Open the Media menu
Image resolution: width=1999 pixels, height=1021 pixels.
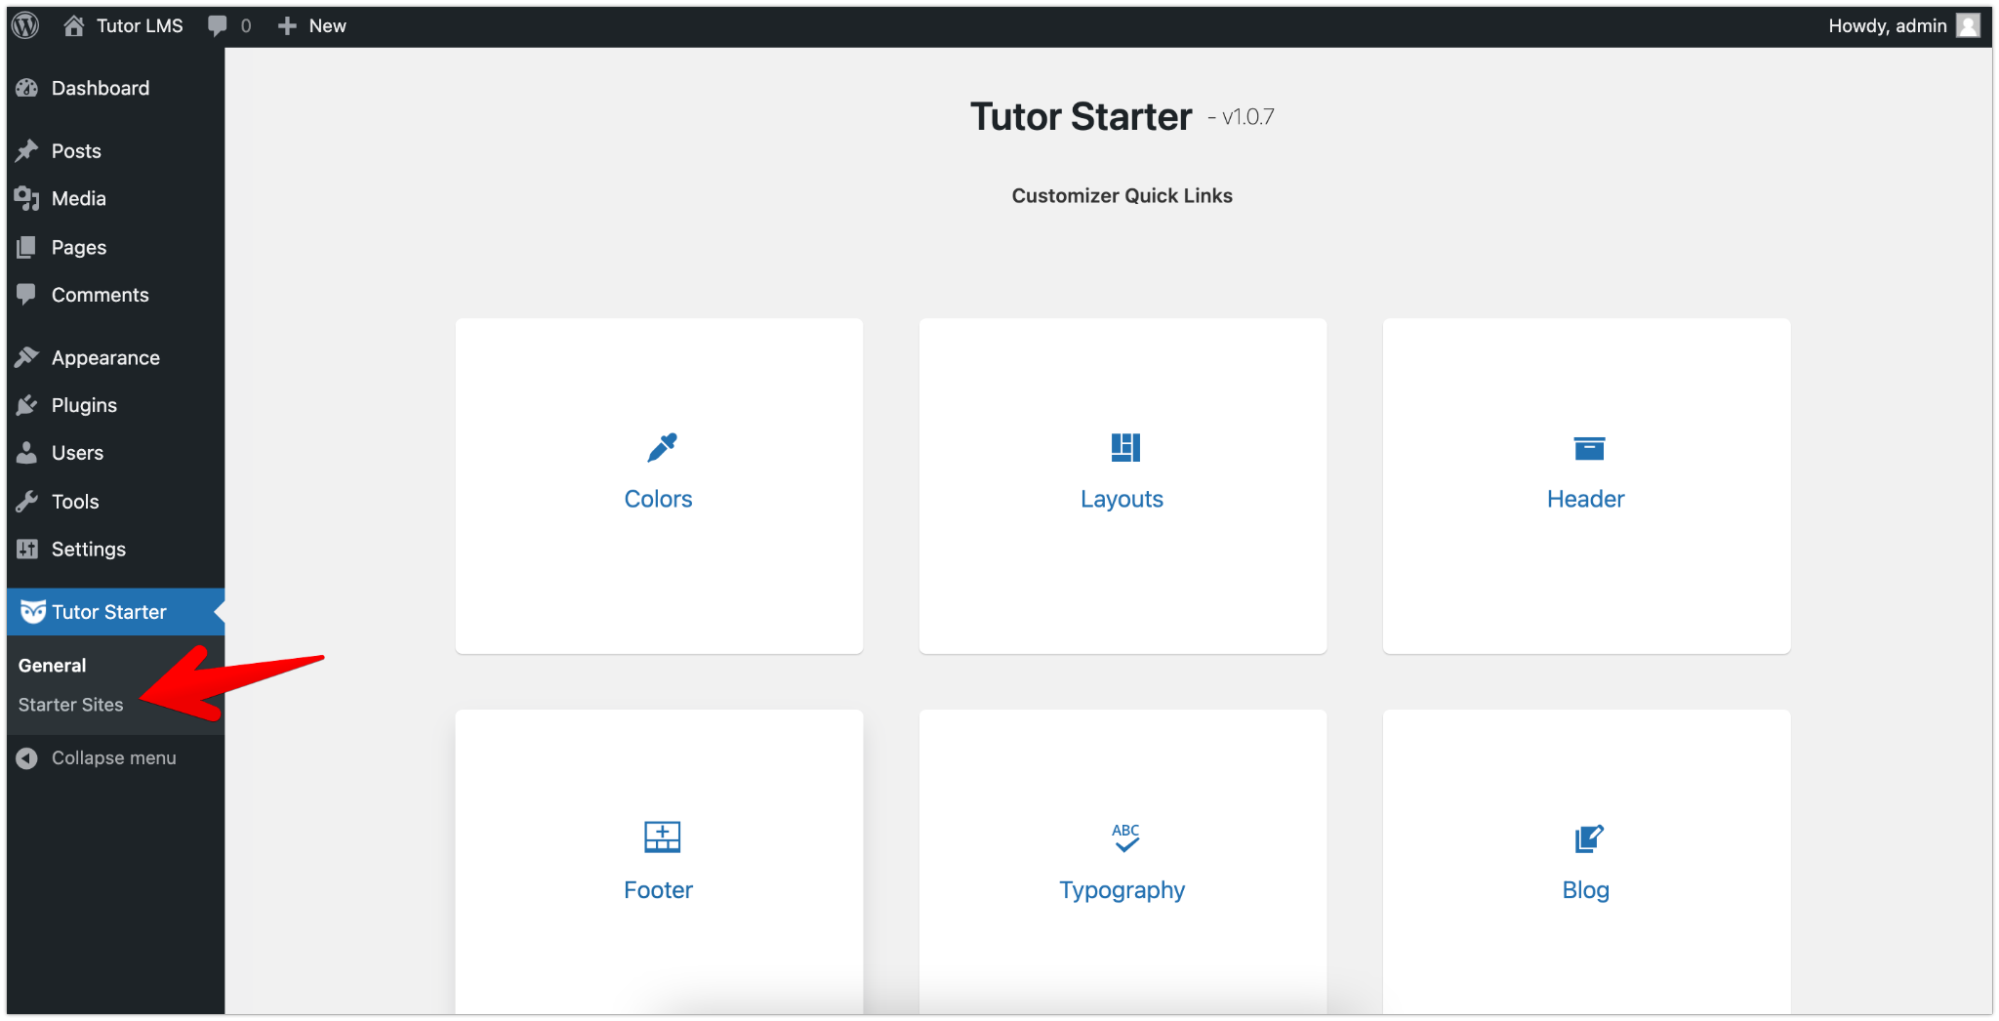116,199
